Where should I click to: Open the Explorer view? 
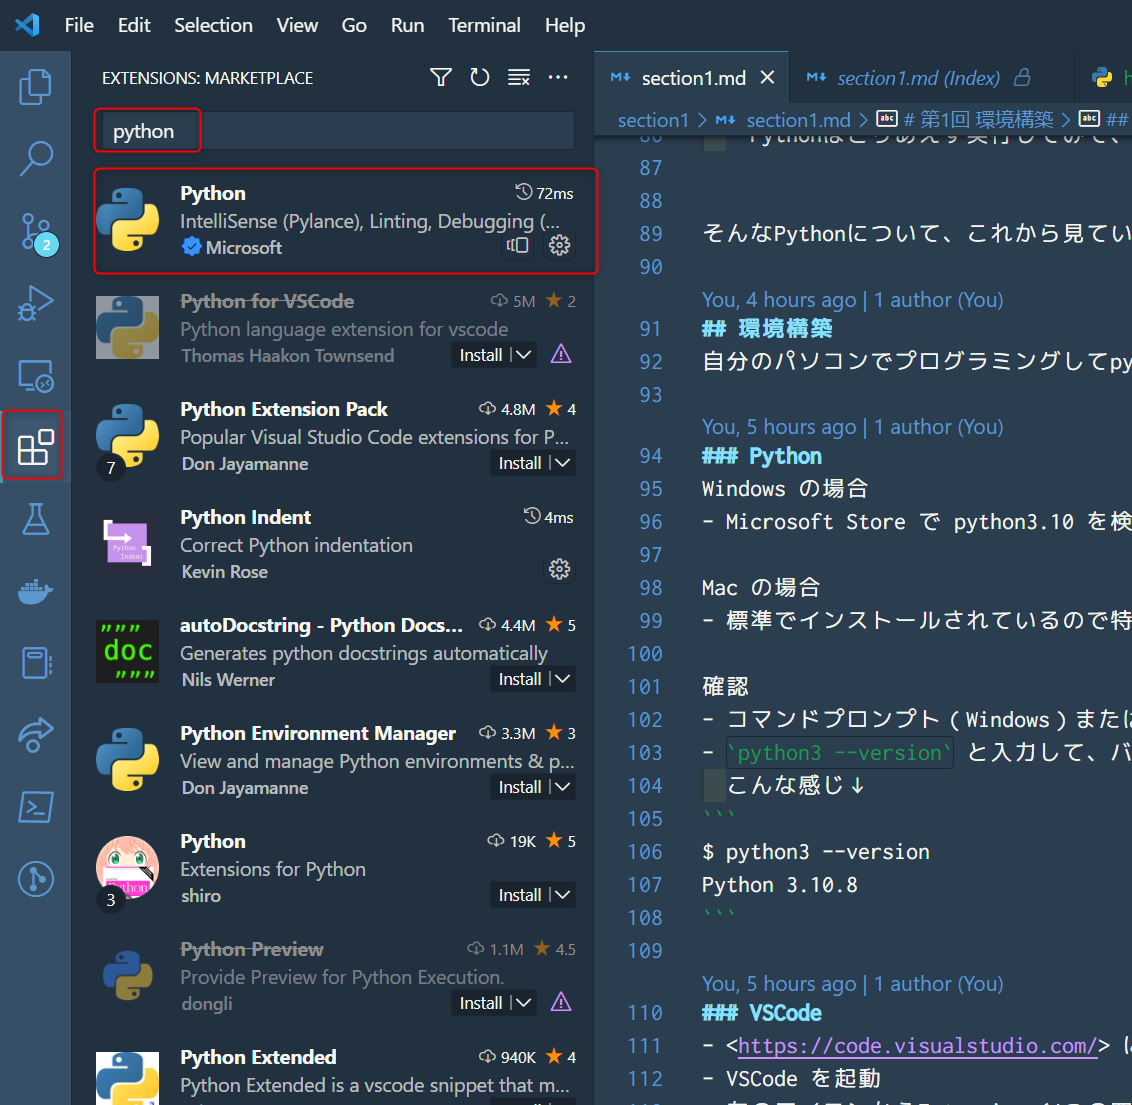coord(35,87)
